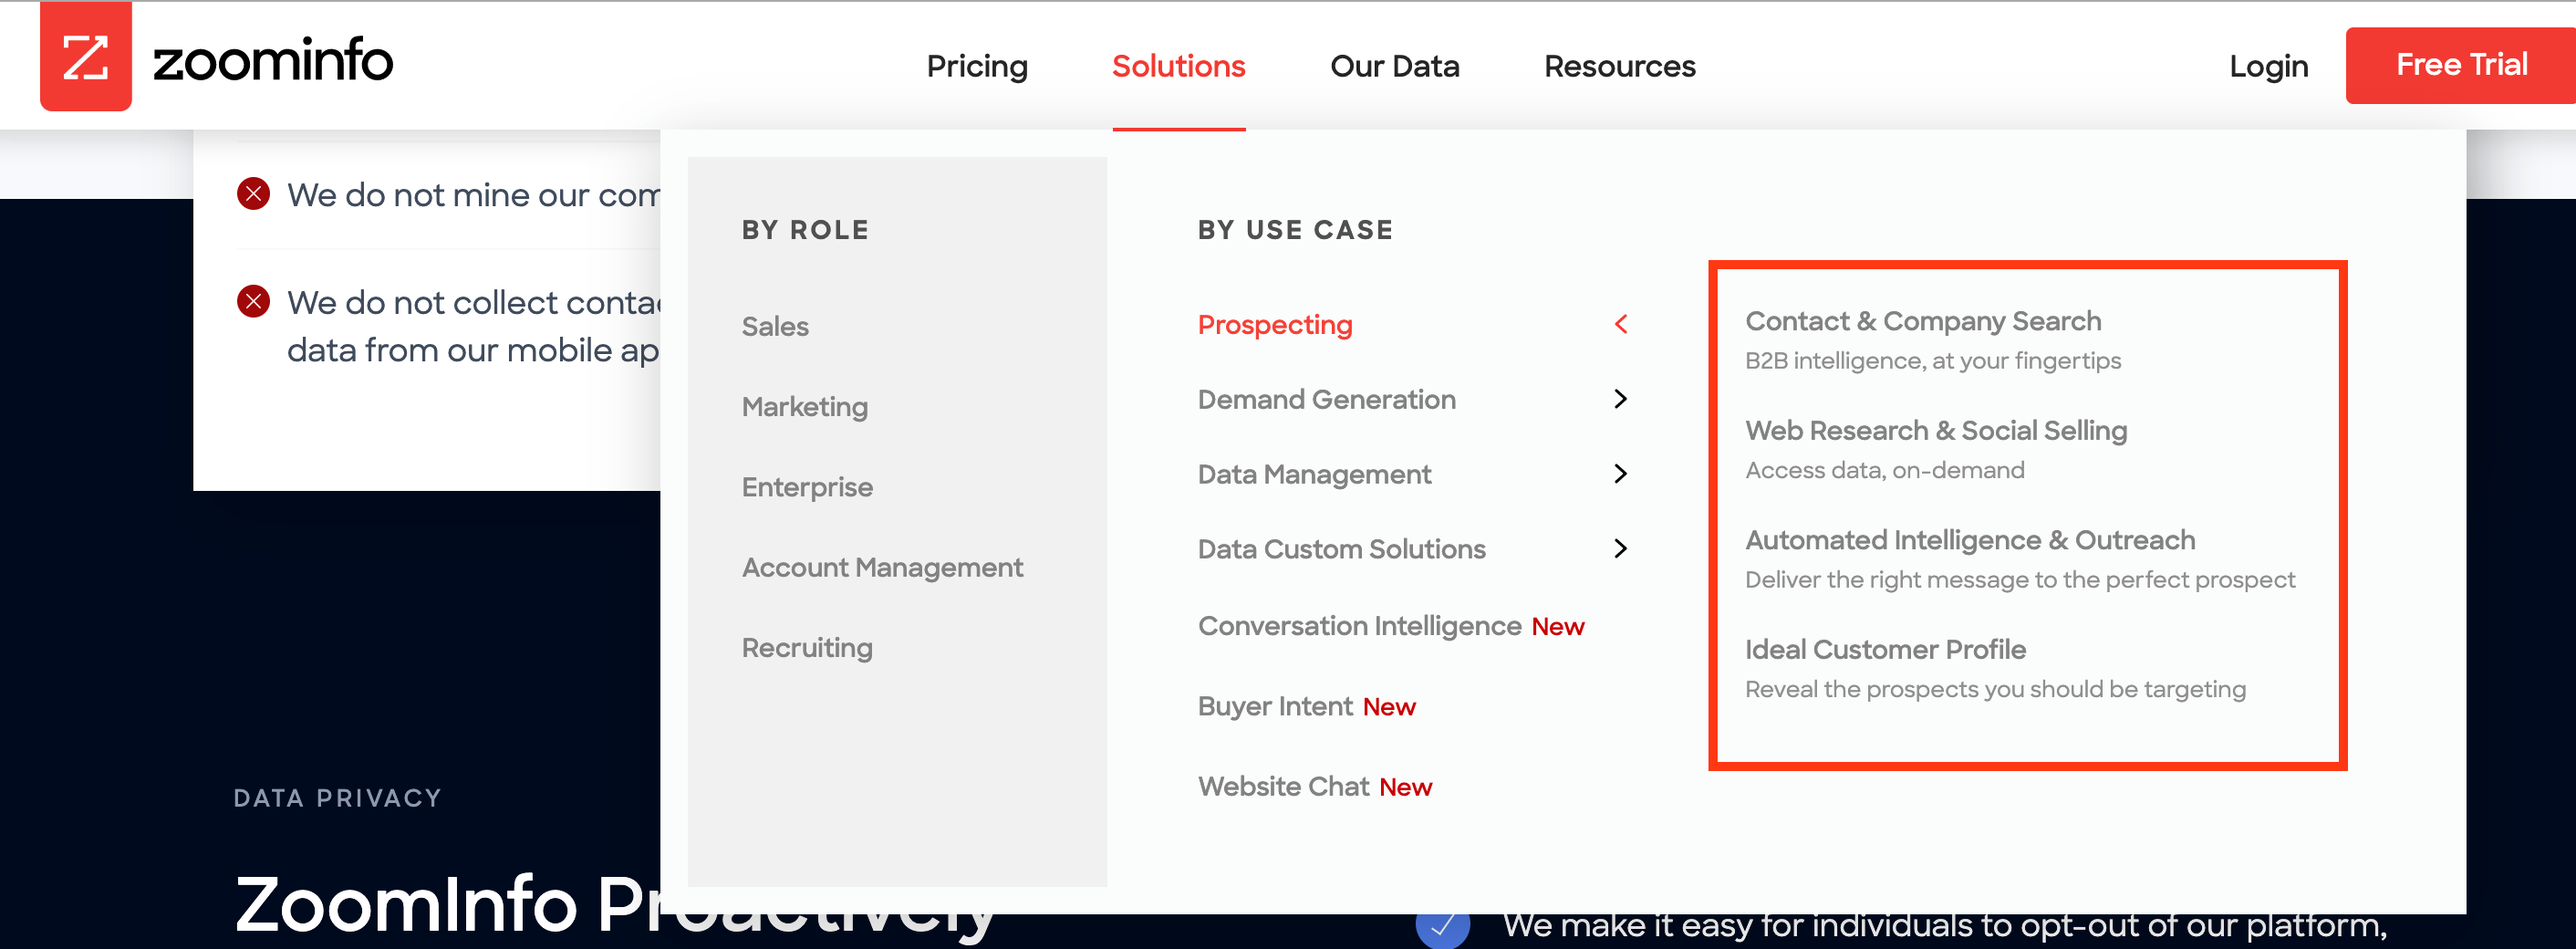2576x949 pixels.
Task: Click the Login link
Action: coord(2268,66)
